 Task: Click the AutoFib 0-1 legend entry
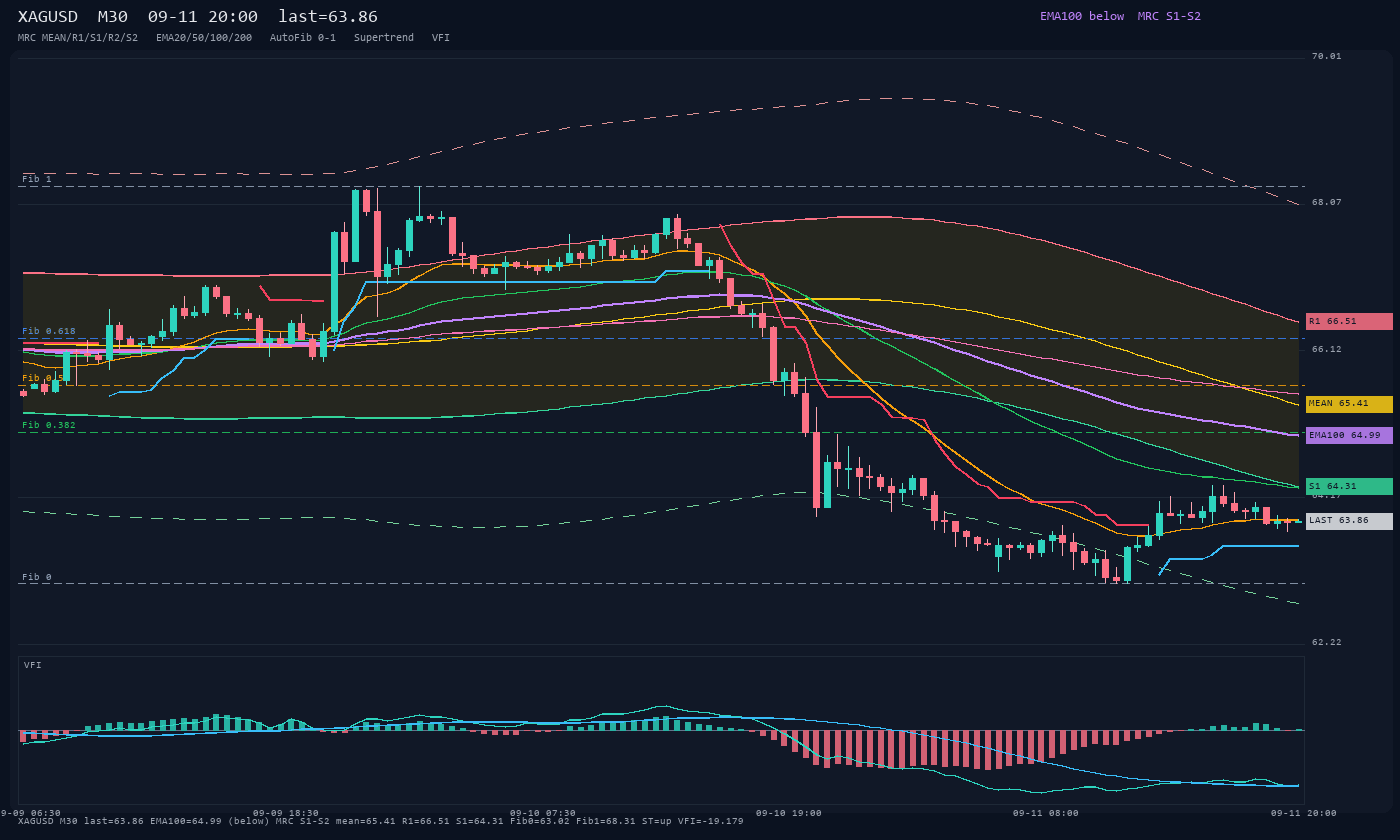tap(303, 37)
